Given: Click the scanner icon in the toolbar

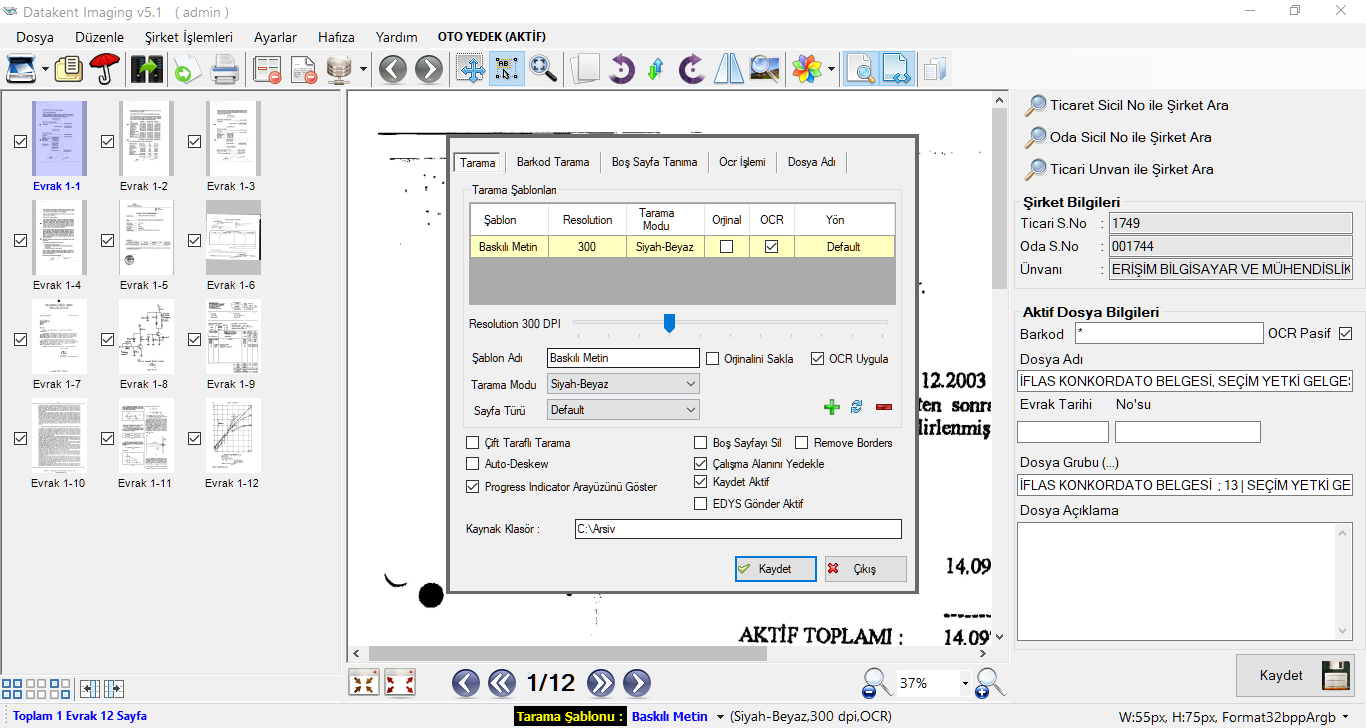Looking at the screenshot, I should pyautogui.click(x=22, y=69).
